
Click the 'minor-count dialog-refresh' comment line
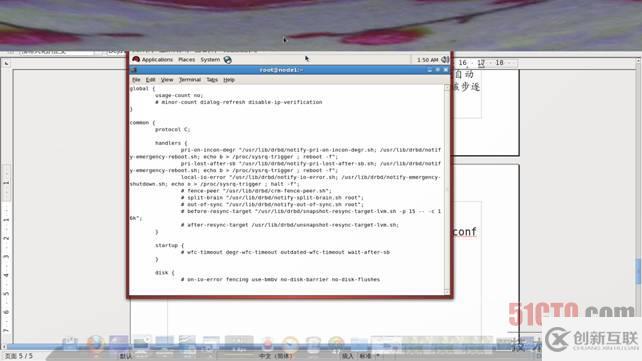pyautogui.click(x=238, y=102)
